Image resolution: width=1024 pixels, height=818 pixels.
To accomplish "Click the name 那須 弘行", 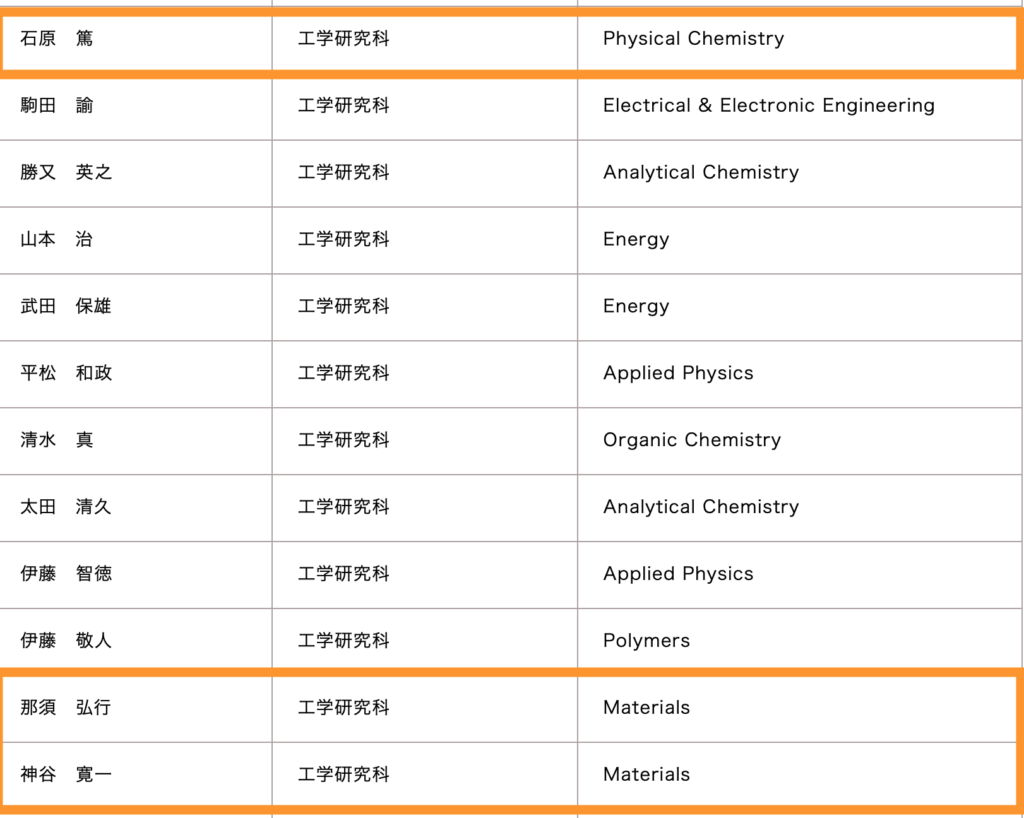I will click(x=66, y=708).
